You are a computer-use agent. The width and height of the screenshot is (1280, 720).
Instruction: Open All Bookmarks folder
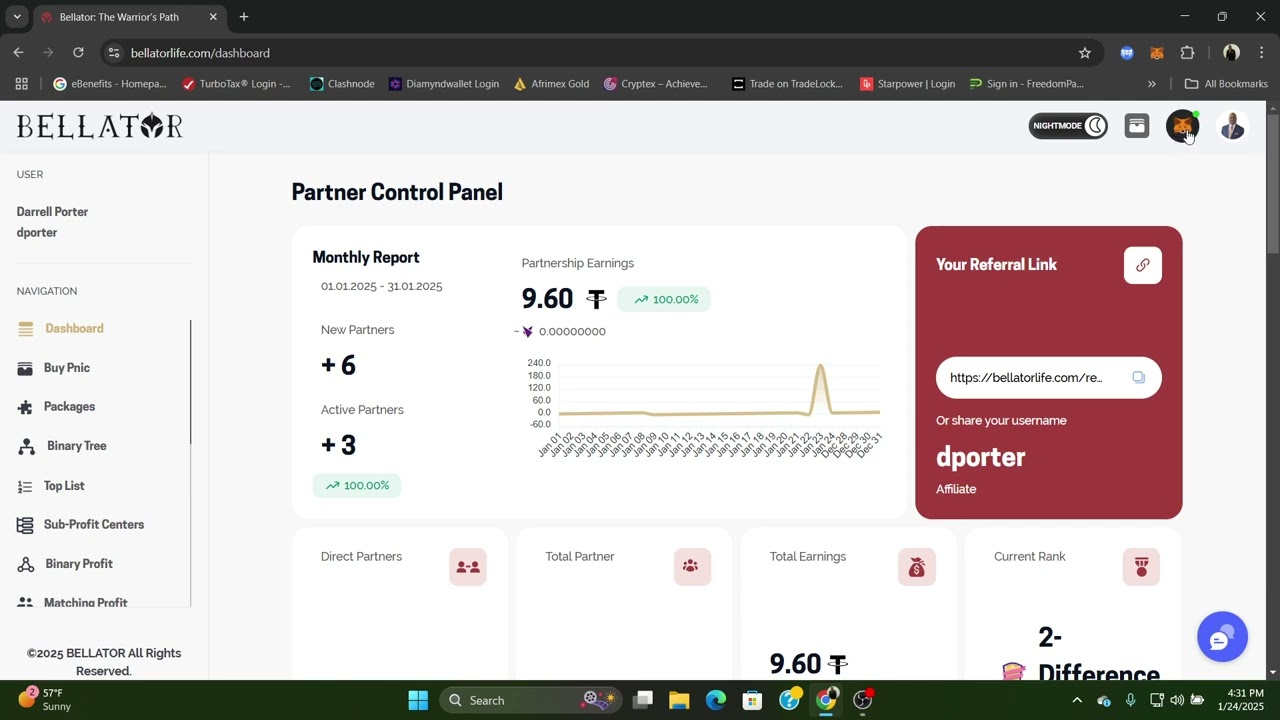pyautogui.click(x=1225, y=84)
